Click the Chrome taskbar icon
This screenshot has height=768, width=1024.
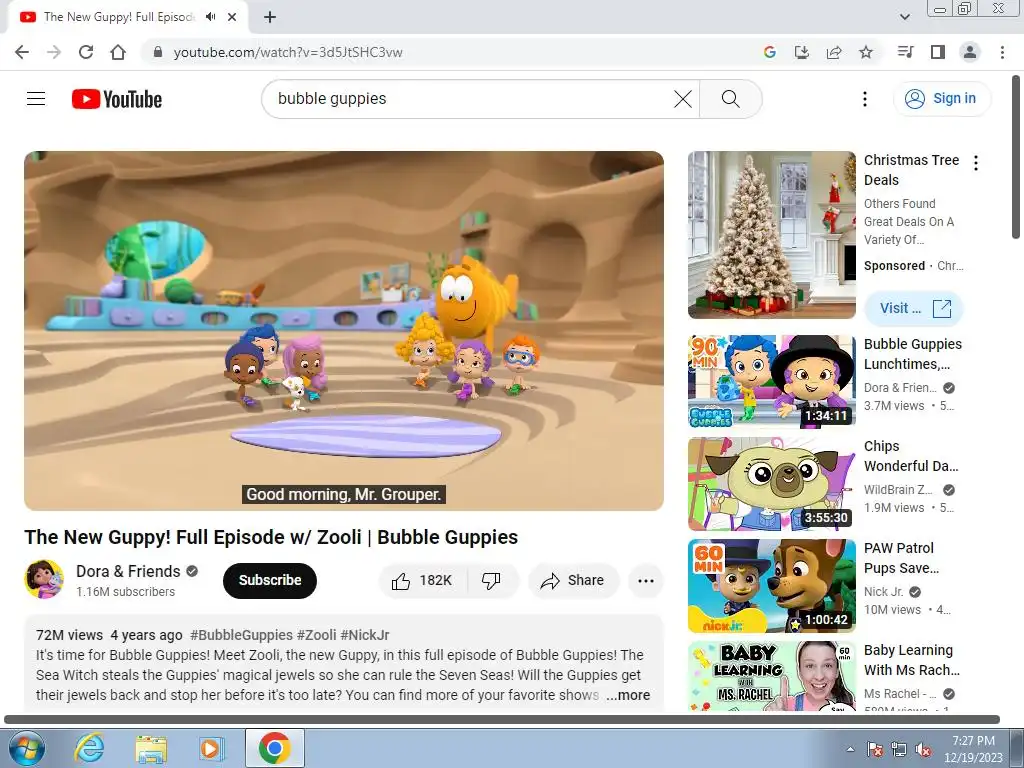click(x=274, y=748)
